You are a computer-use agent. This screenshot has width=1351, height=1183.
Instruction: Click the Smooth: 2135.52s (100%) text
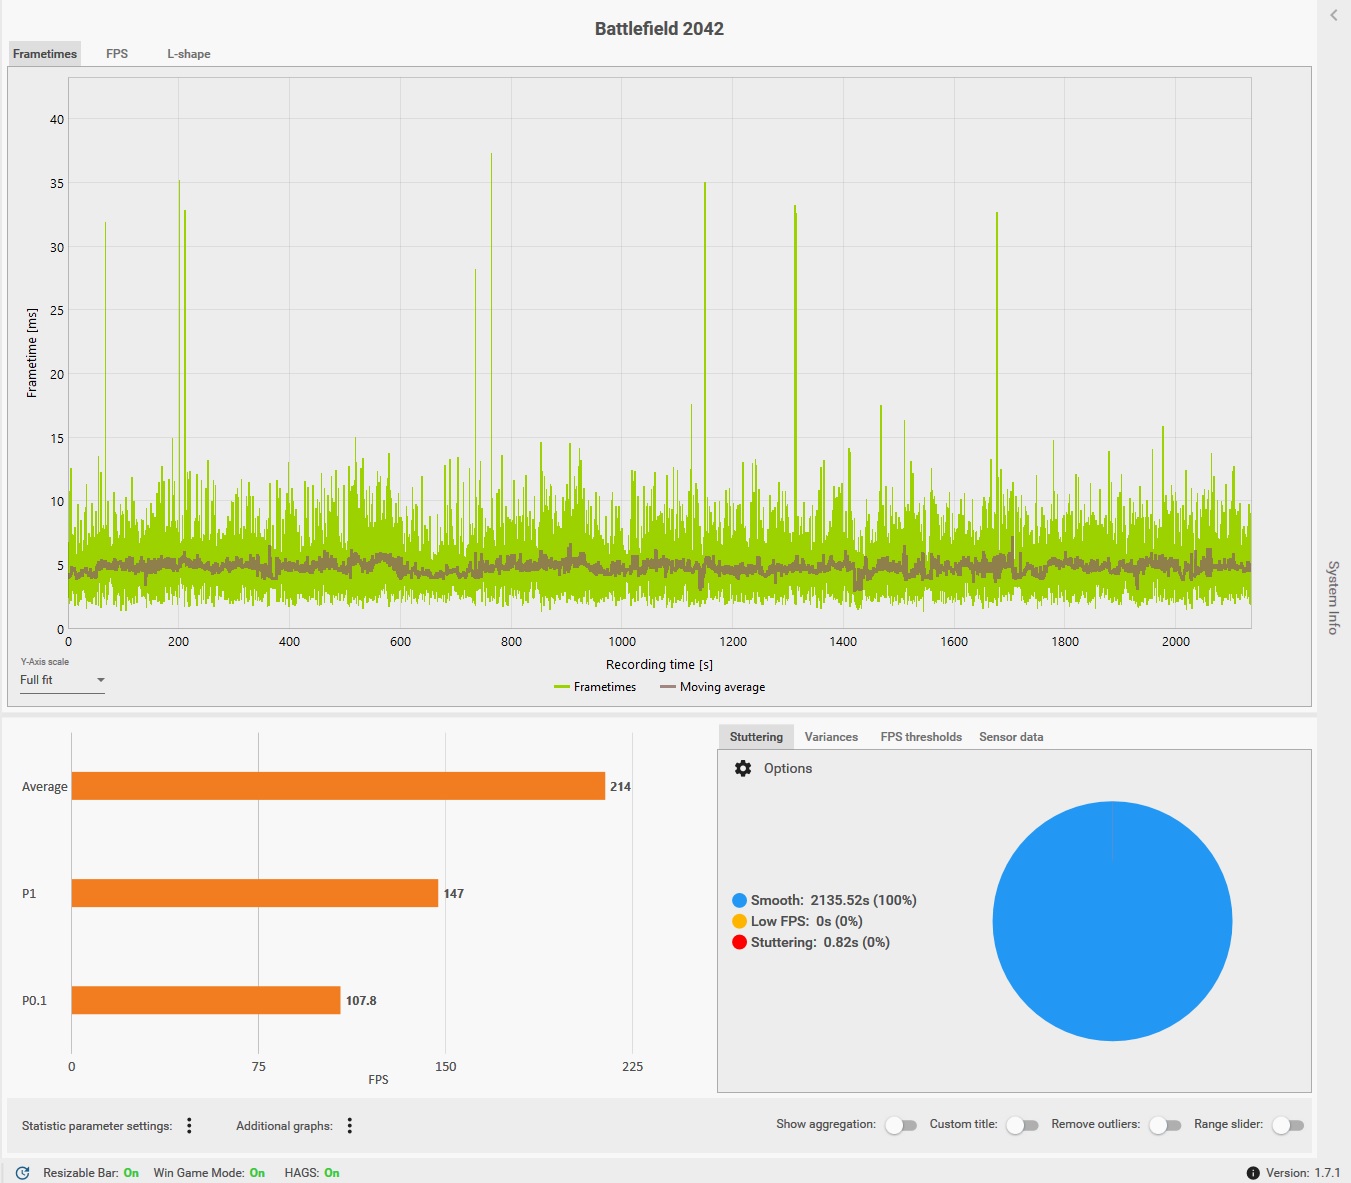click(x=834, y=900)
